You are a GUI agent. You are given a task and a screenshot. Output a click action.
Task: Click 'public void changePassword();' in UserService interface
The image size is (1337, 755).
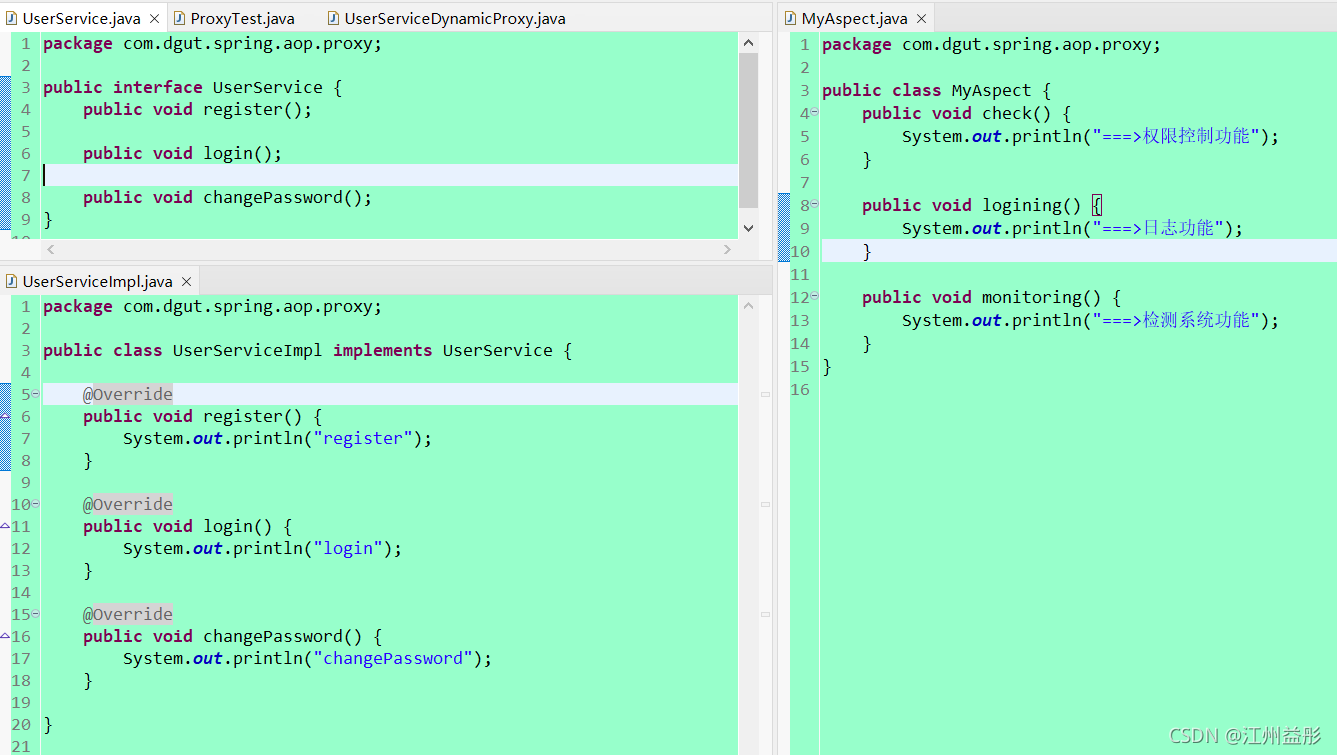pos(228,197)
